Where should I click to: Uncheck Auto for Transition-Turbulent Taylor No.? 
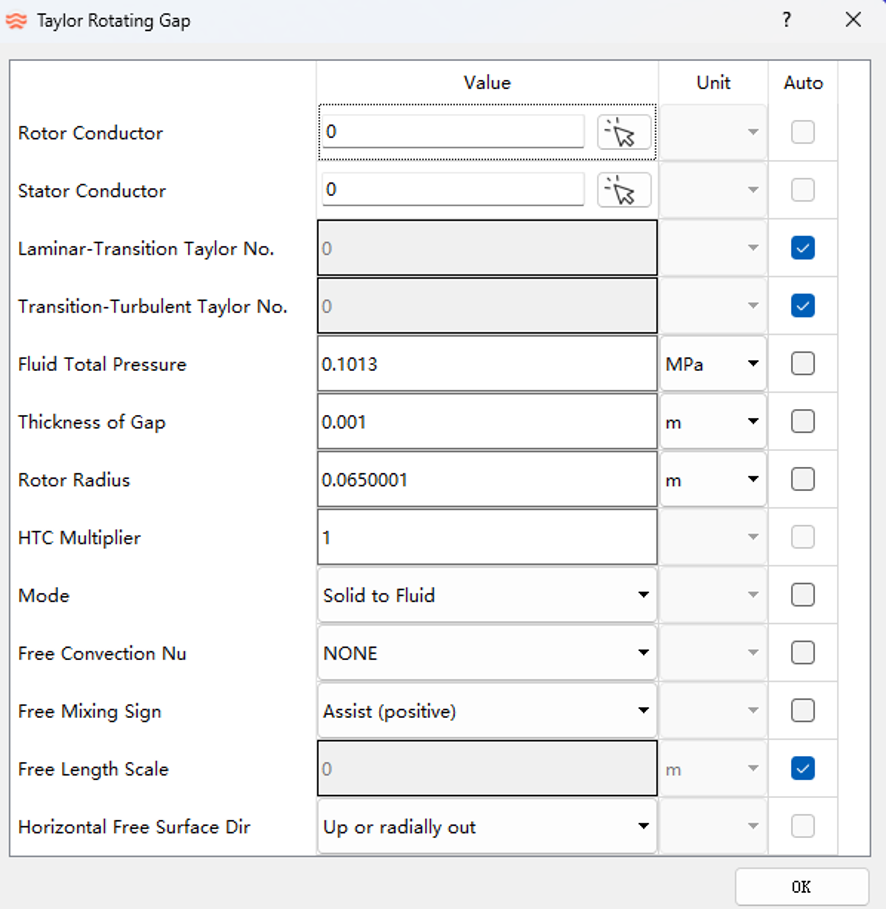point(802,306)
